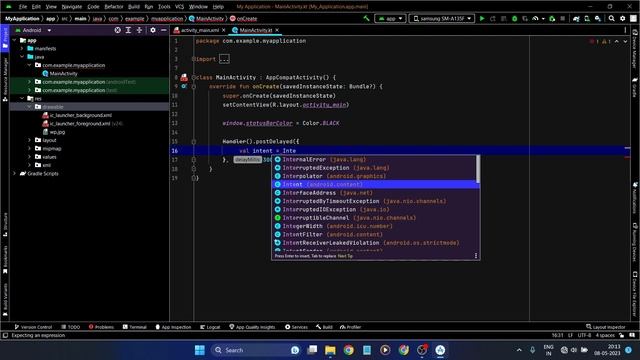Collapse the drawable folder

pos(29,107)
